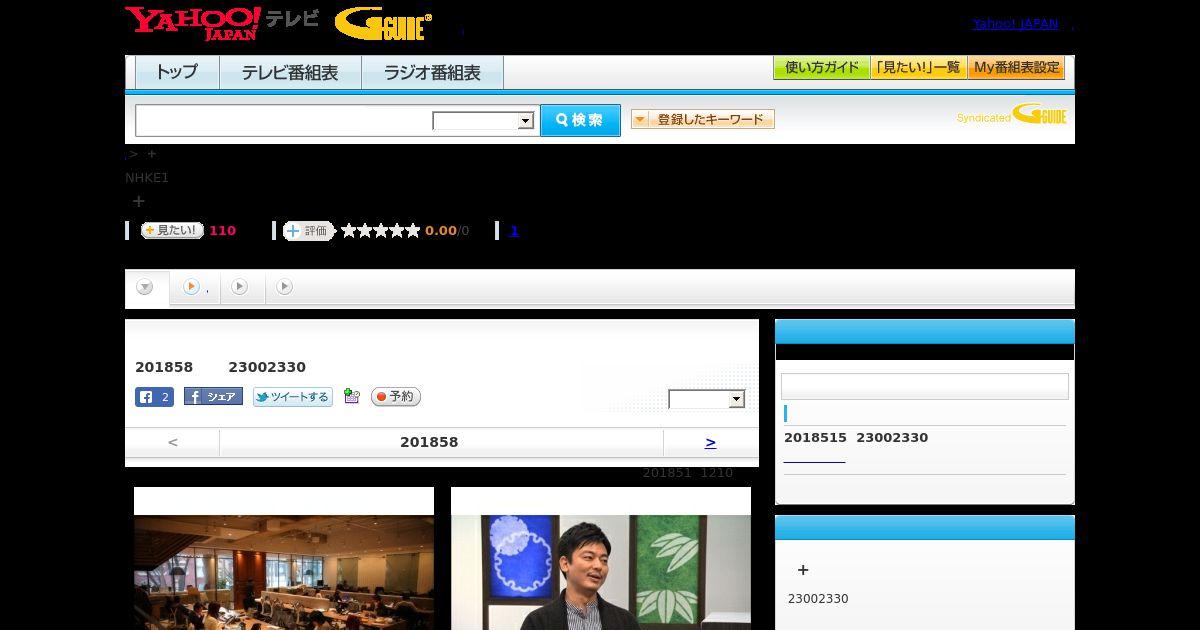
Task: Click the Facebook シェア button
Action: [x=213, y=397]
